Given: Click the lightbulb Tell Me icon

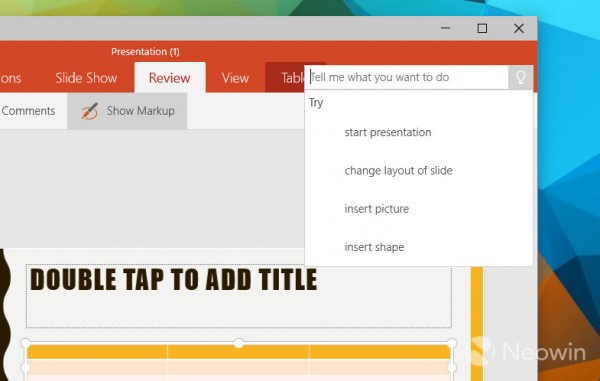Looking at the screenshot, I should pos(520,78).
